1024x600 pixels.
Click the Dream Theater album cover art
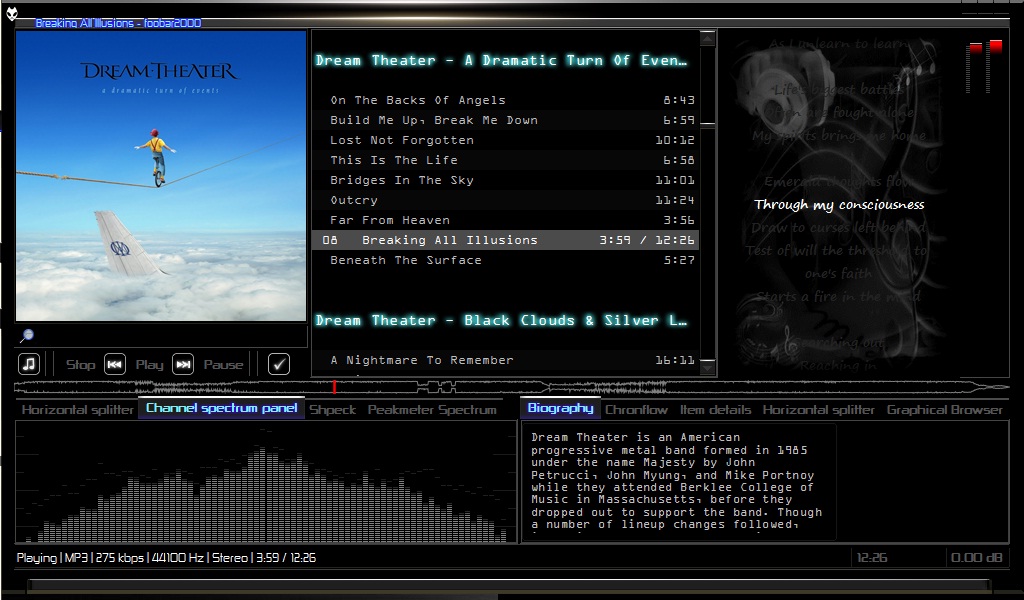tap(161, 176)
